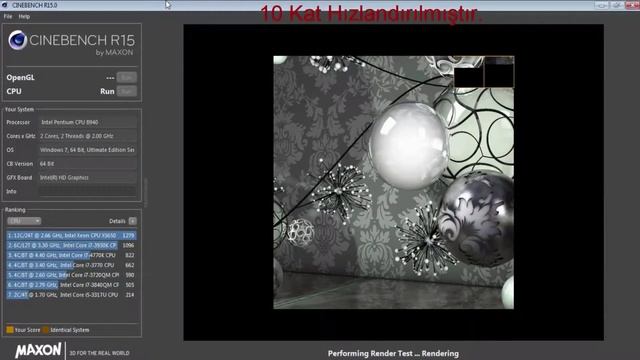
Task: Close the Cinebench window
Action: click(632, 5)
